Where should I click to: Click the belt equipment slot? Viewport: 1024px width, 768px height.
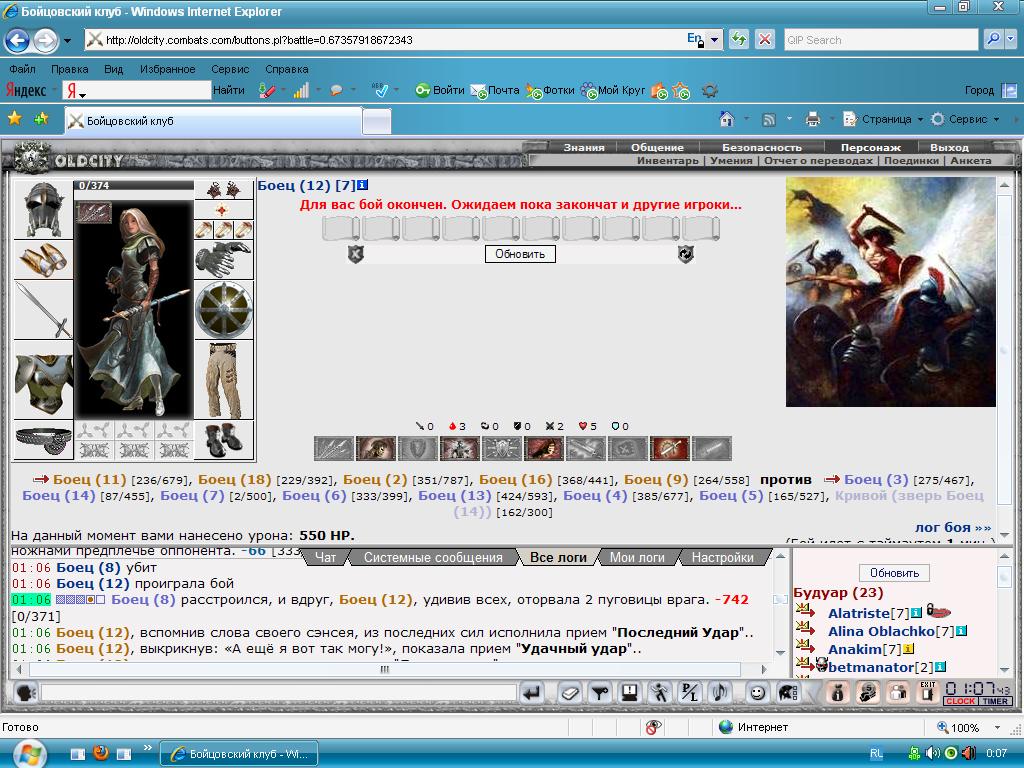[x=43, y=440]
